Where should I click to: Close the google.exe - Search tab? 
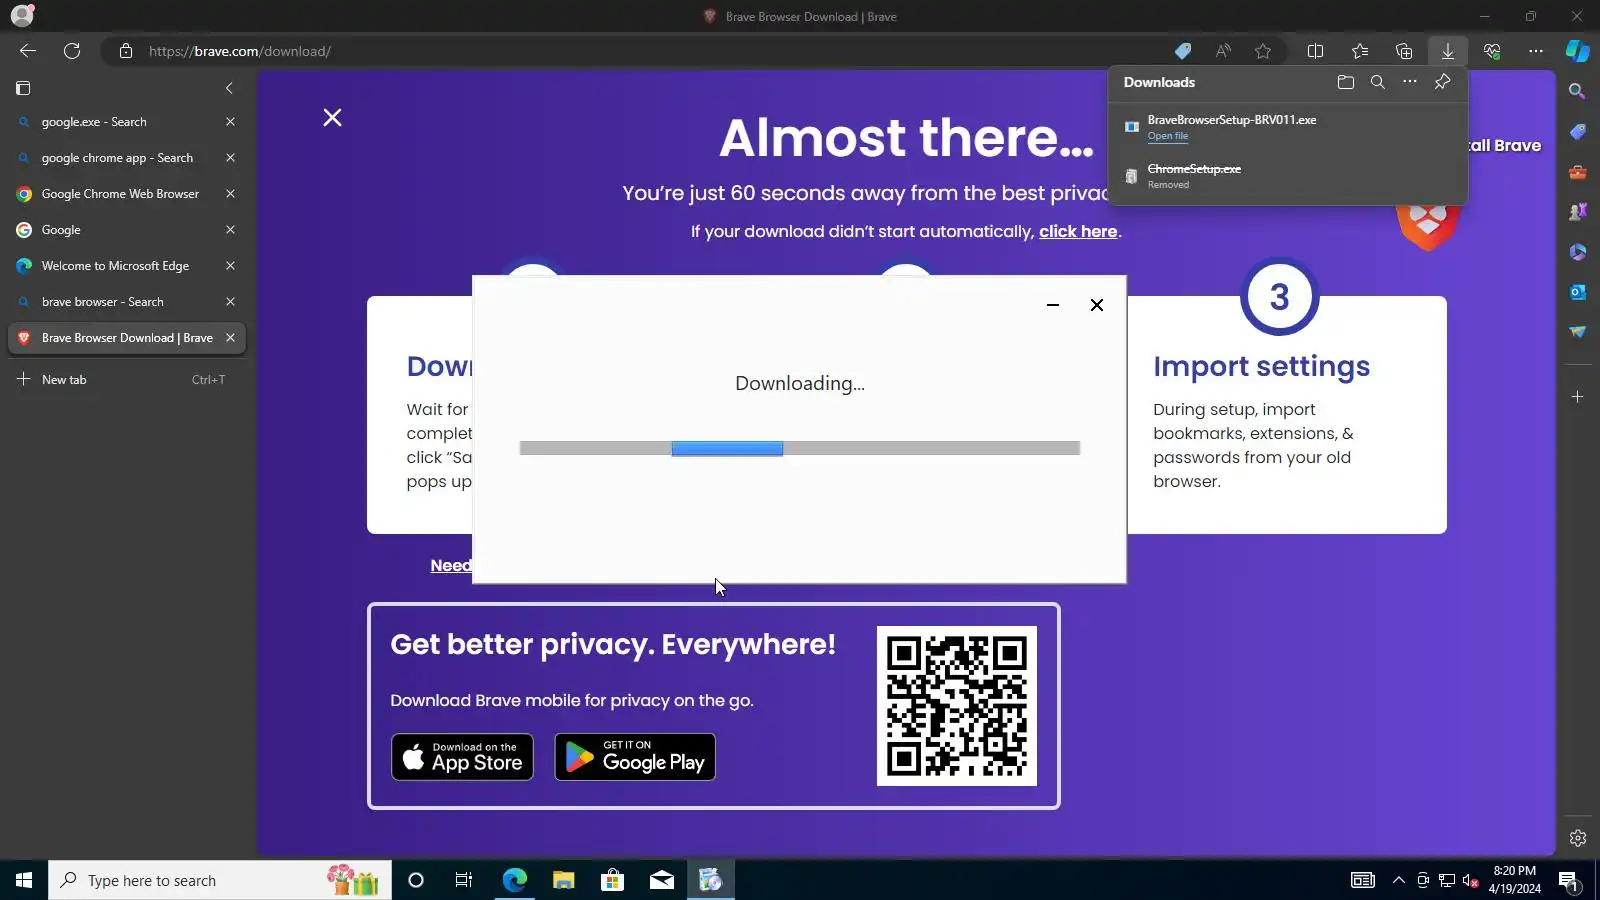230,122
